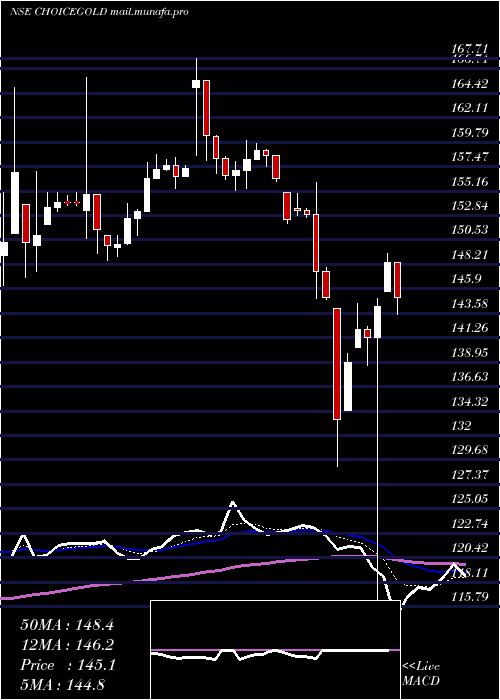The image size is (500, 700).
Task: Select the 115.79 price axis label
Action: [471, 596]
